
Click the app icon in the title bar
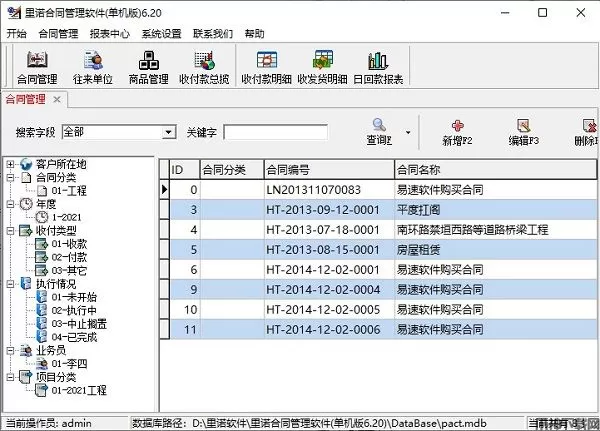[x=14, y=13]
